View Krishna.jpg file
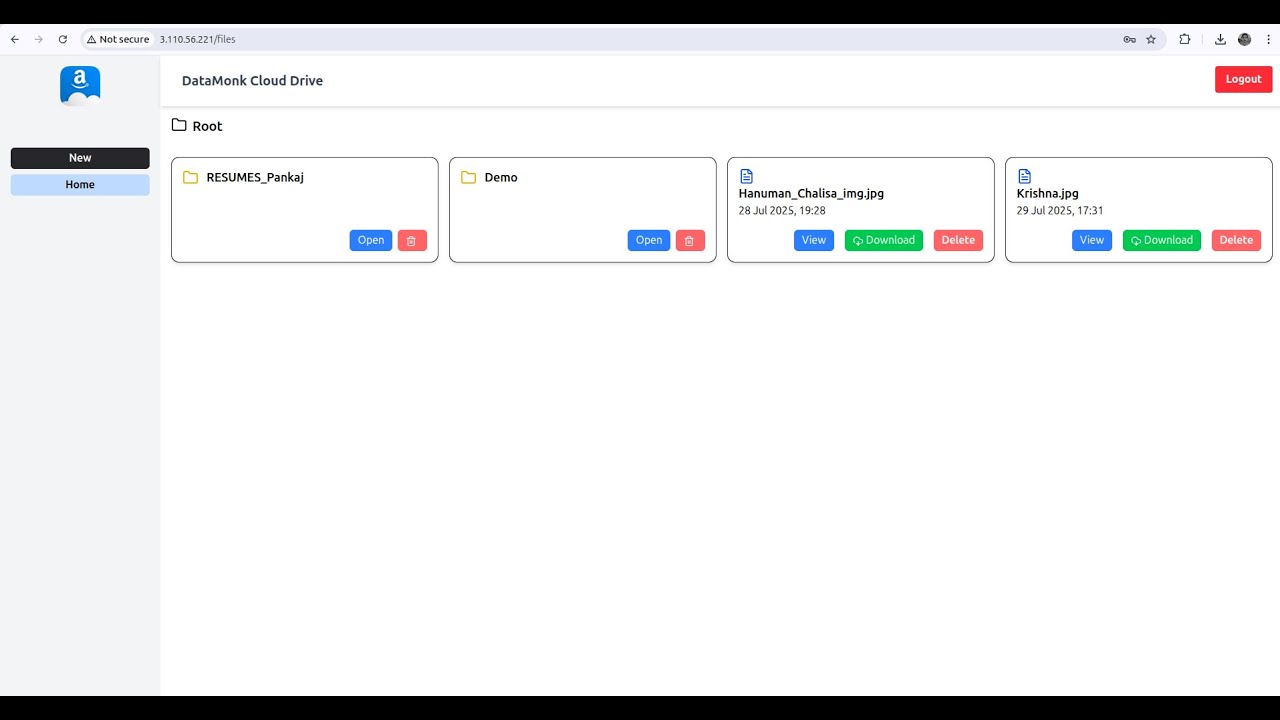 point(1092,240)
